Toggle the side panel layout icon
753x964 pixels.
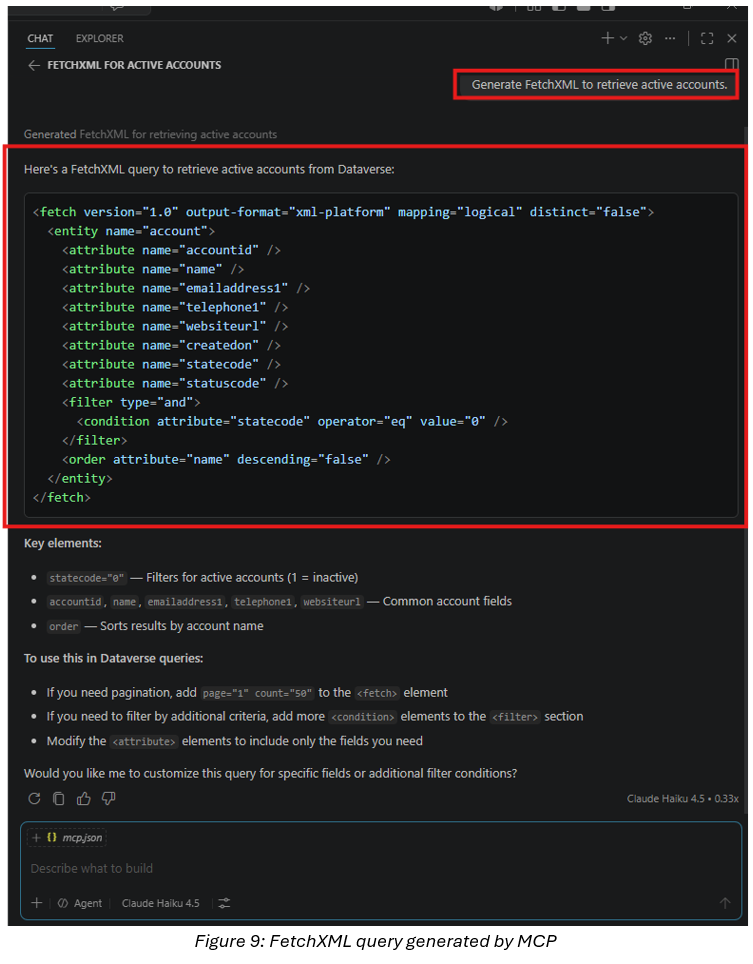[x=731, y=64]
